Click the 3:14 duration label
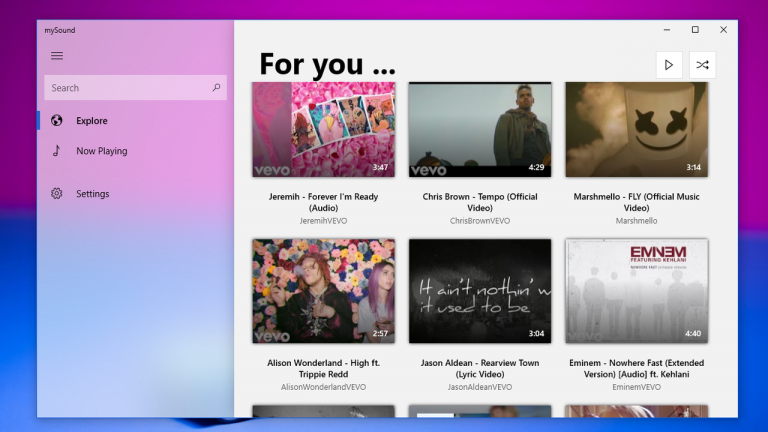Image resolution: width=768 pixels, height=432 pixels. point(693,168)
